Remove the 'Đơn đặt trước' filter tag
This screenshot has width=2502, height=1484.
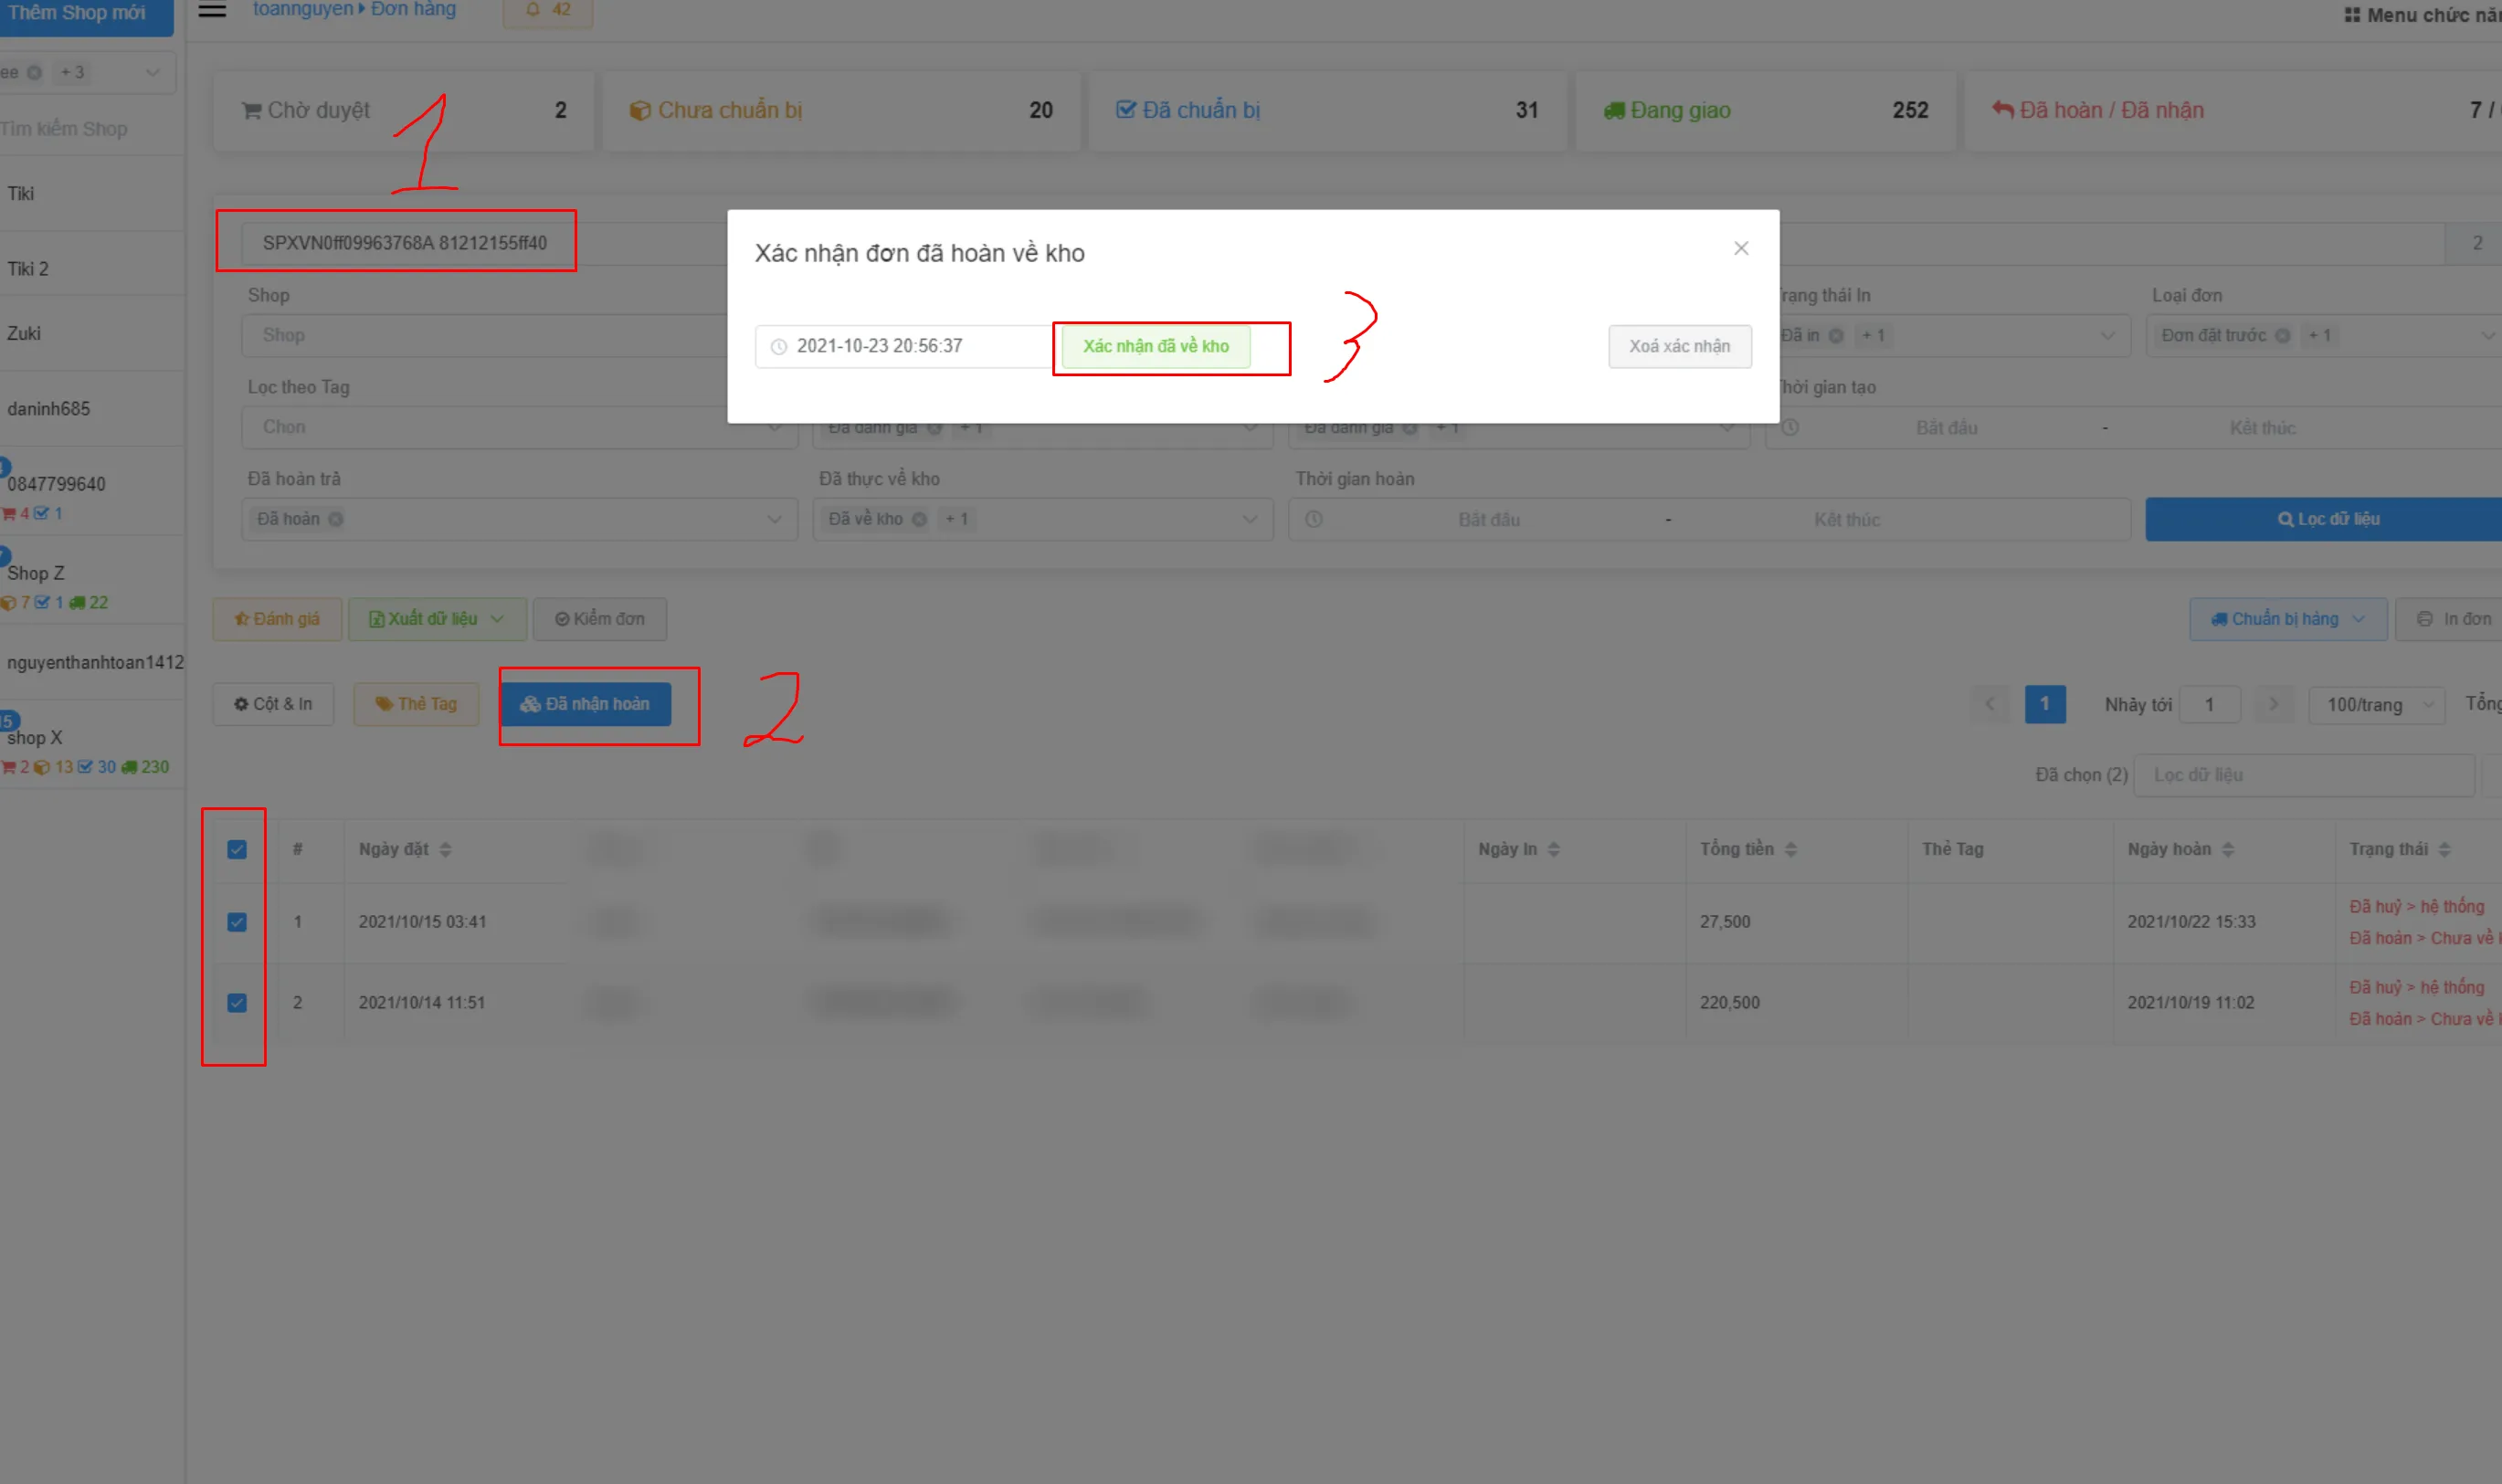point(2283,336)
